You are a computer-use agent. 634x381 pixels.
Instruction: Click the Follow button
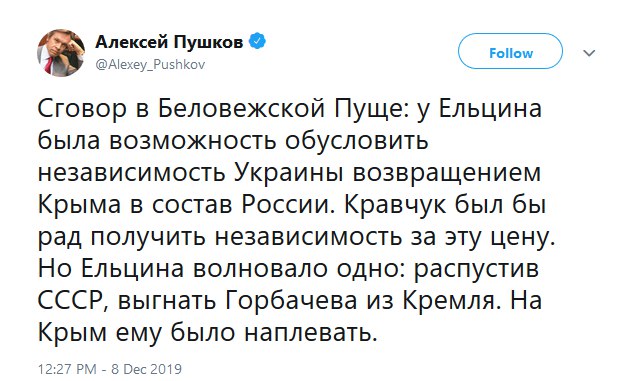click(510, 51)
